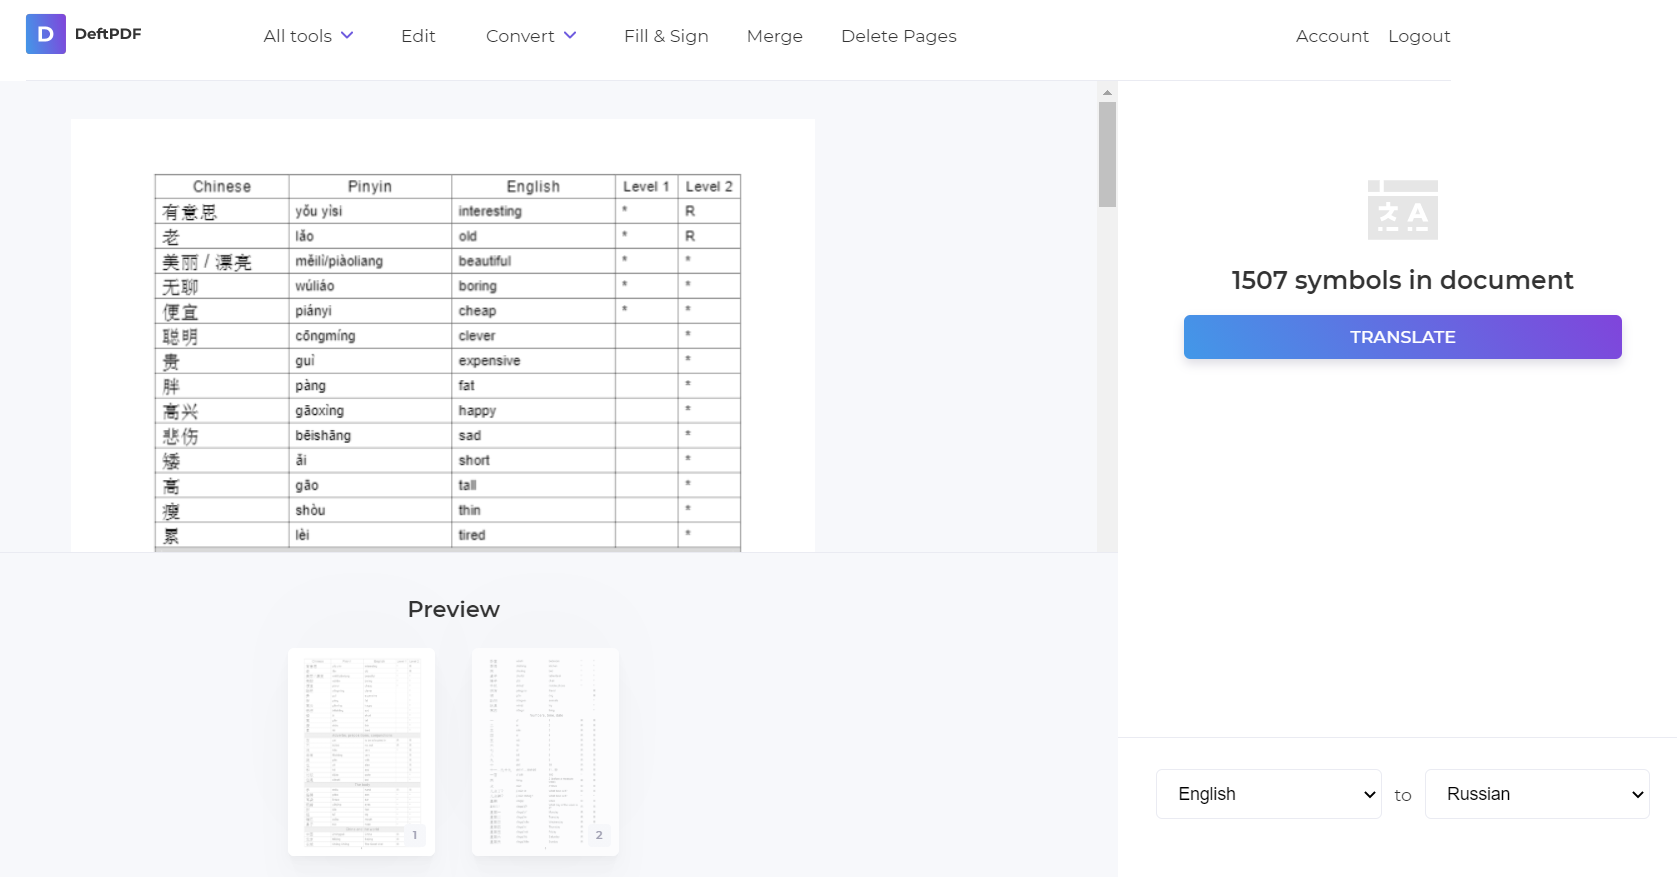Start translation with the TRANSLATE button
This screenshot has width=1677, height=877.
point(1402,337)
